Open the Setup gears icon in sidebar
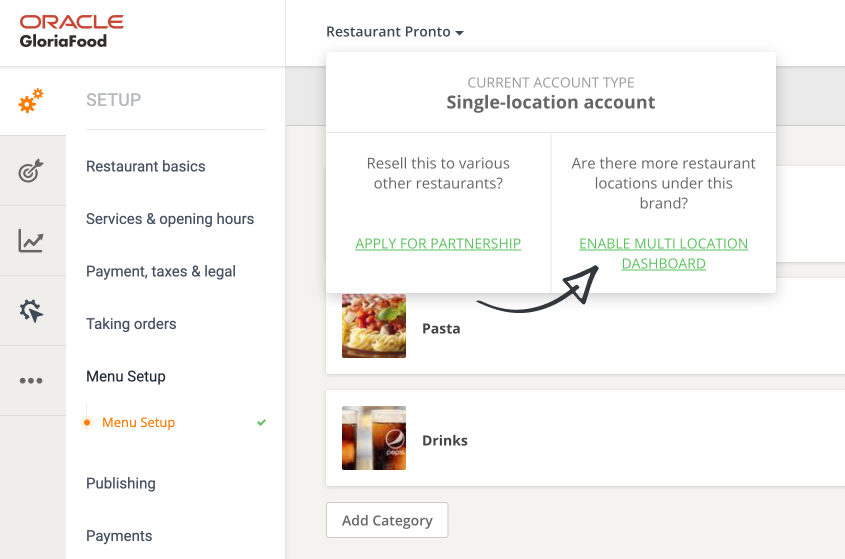Viewport: 845px width, 559px height. [x=31, y=100]
